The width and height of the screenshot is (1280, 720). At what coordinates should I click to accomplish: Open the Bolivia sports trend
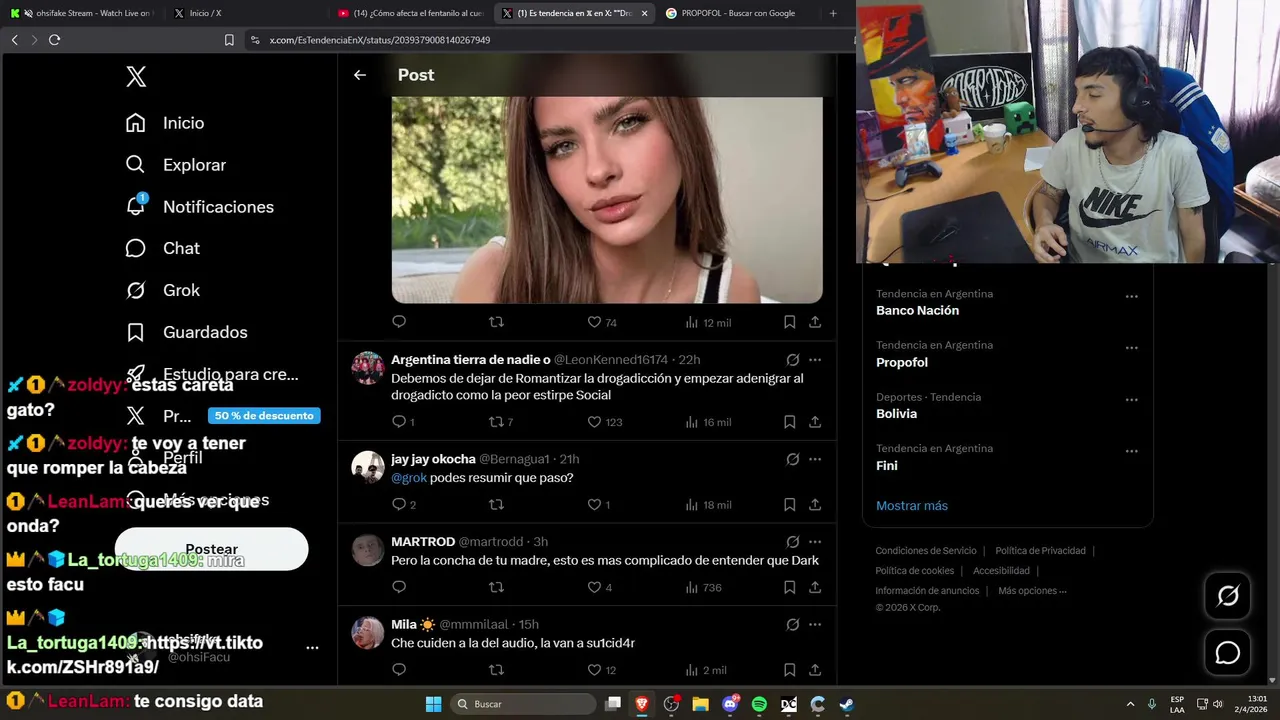click(896, 414)
